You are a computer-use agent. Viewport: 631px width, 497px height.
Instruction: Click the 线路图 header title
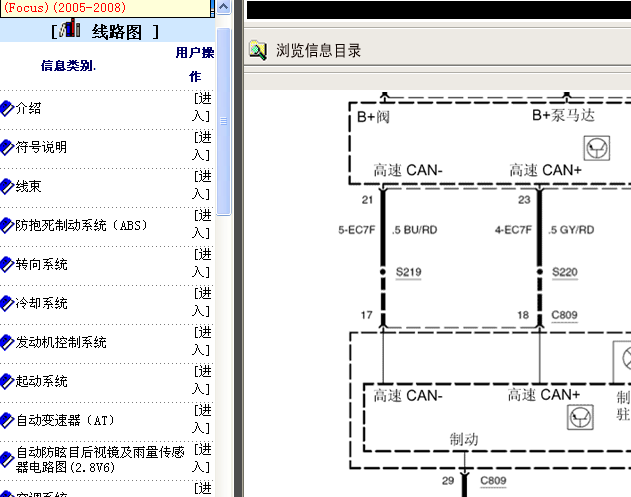tap(117, 32)
